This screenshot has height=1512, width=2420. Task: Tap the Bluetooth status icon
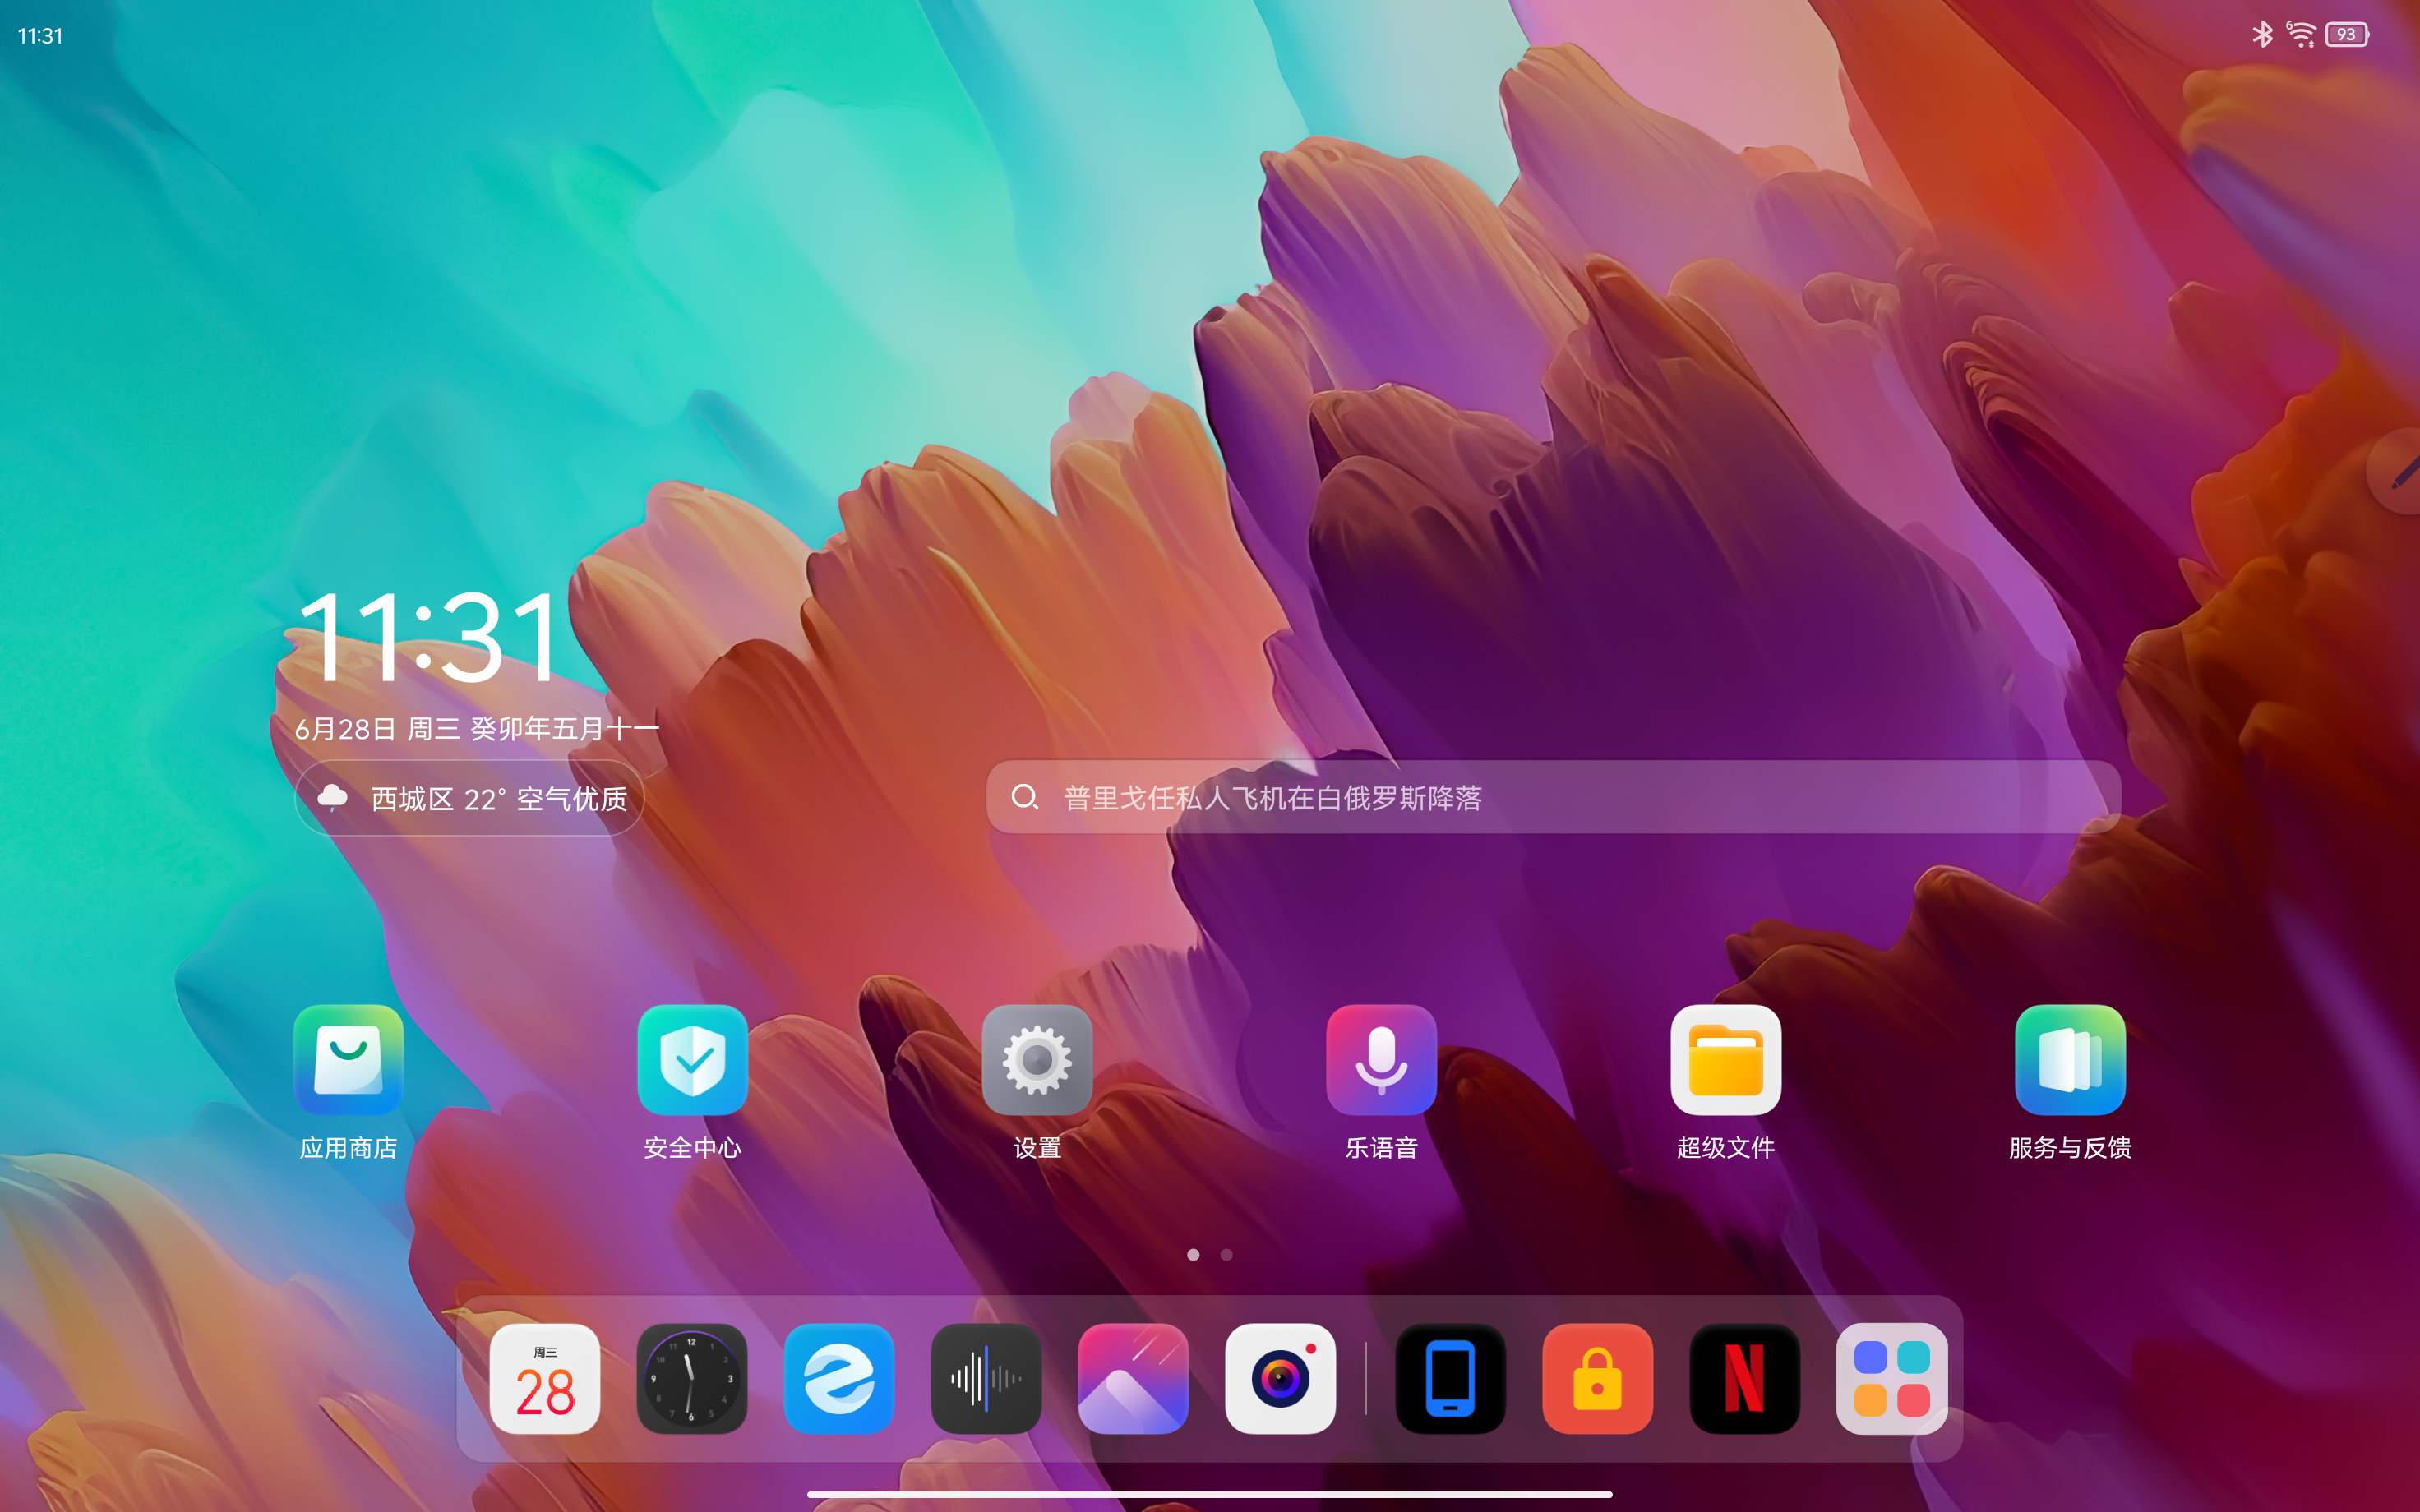coord(2262,34)
